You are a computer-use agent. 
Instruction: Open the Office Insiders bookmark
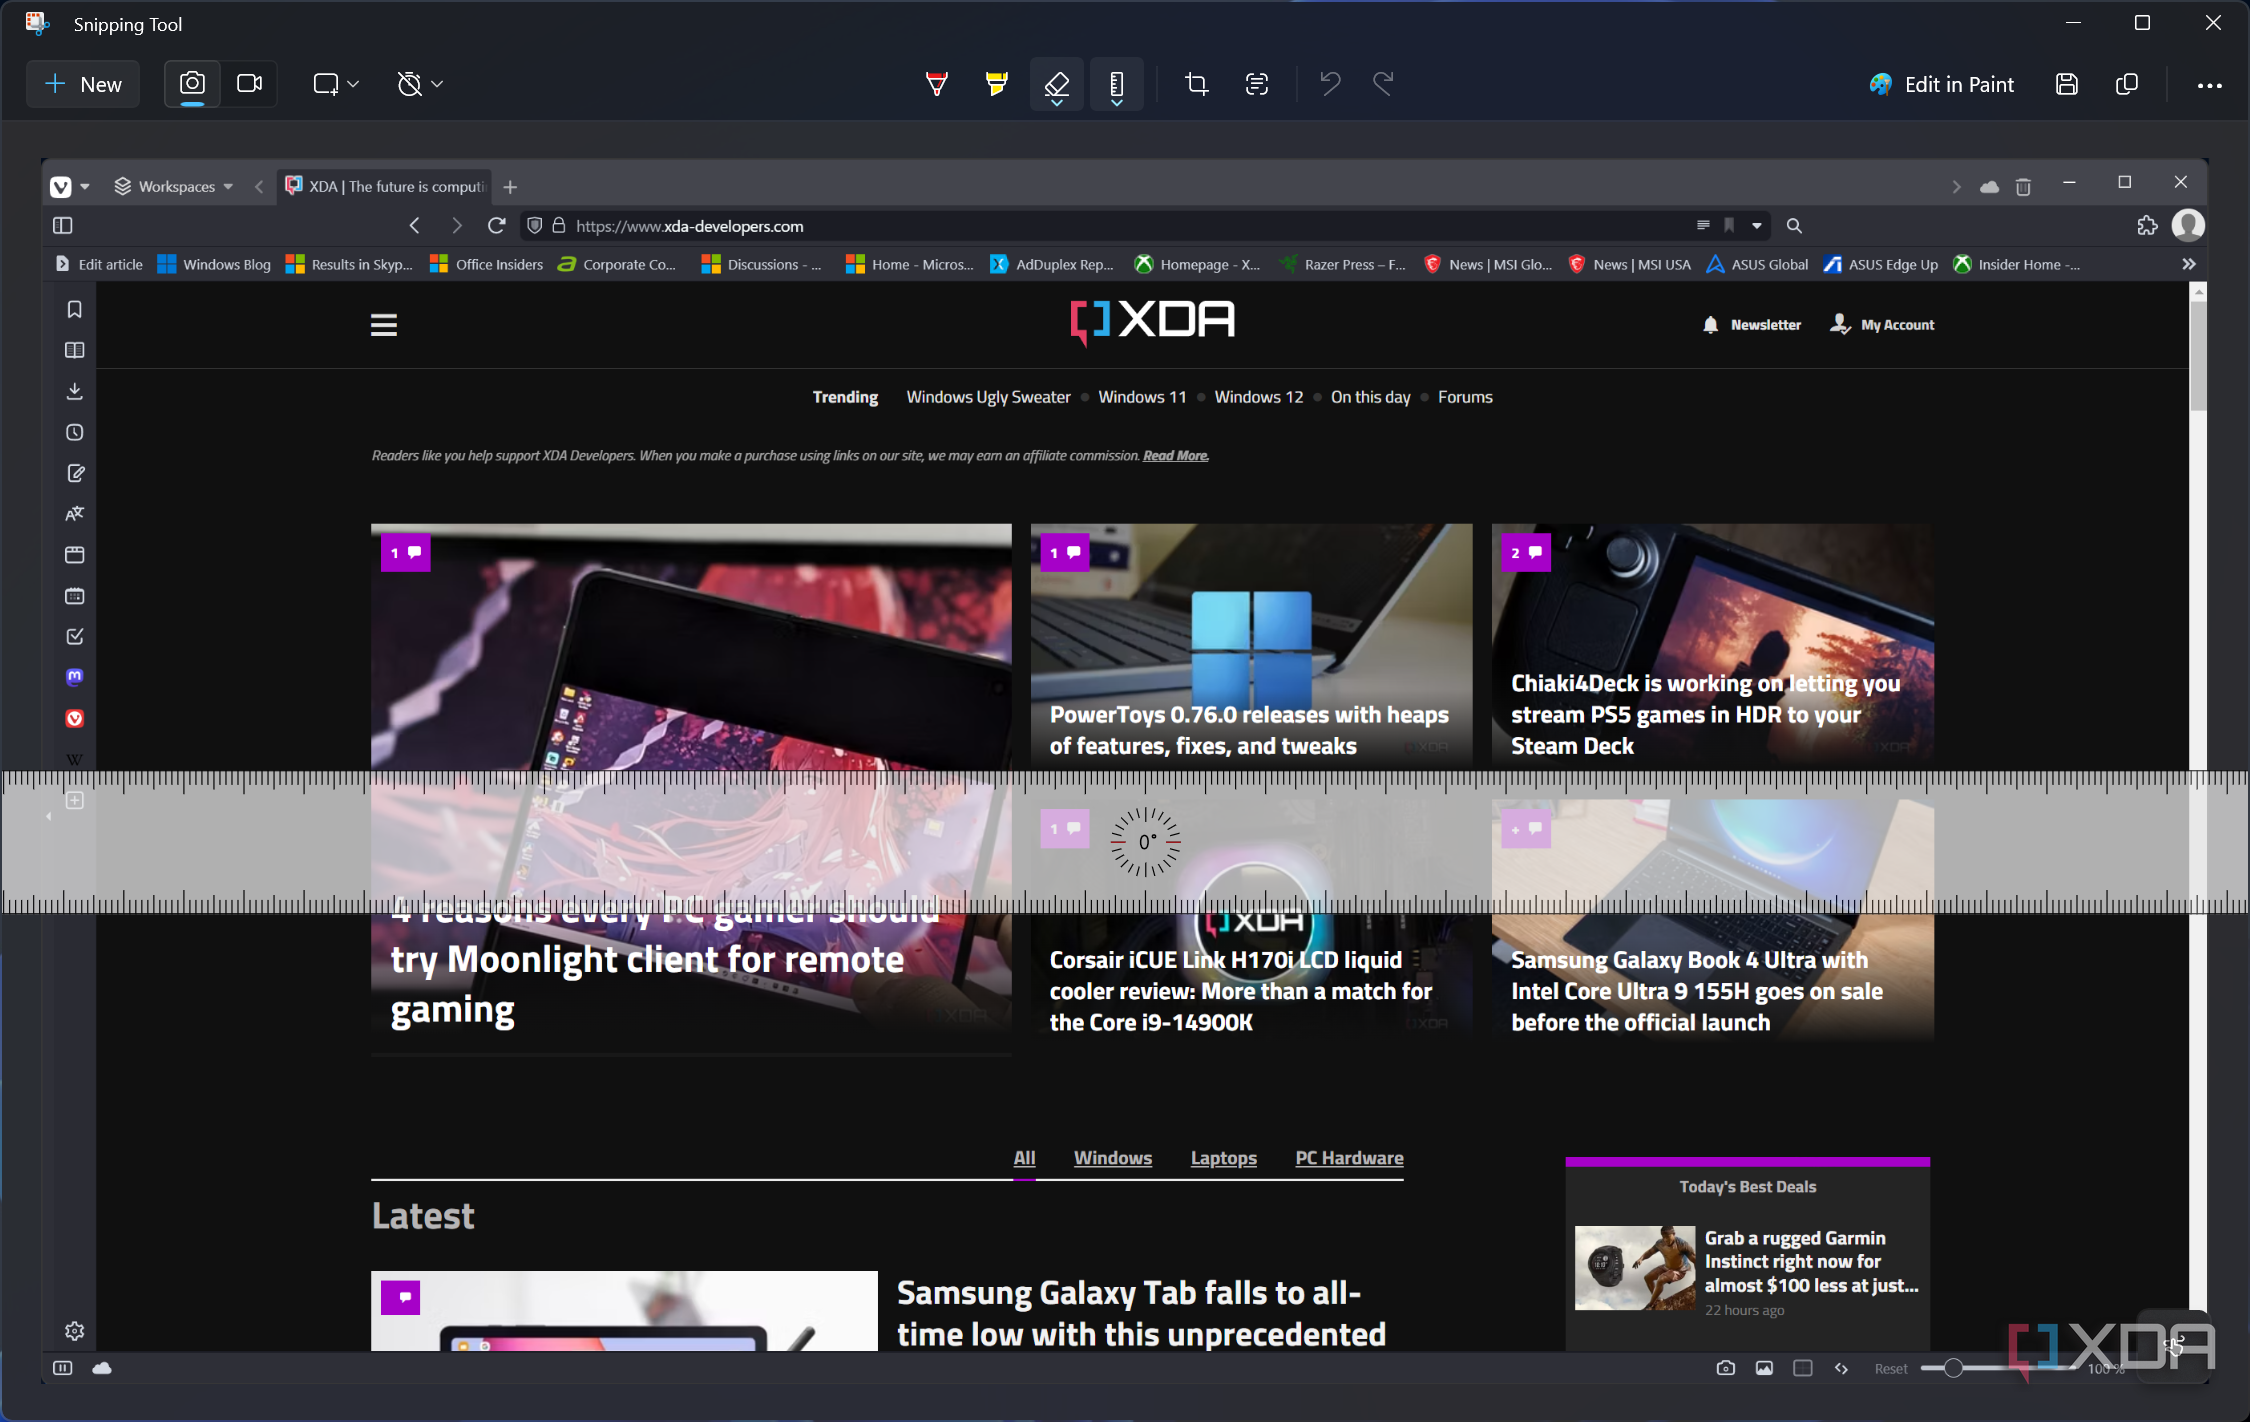click(x=486, y=265)
